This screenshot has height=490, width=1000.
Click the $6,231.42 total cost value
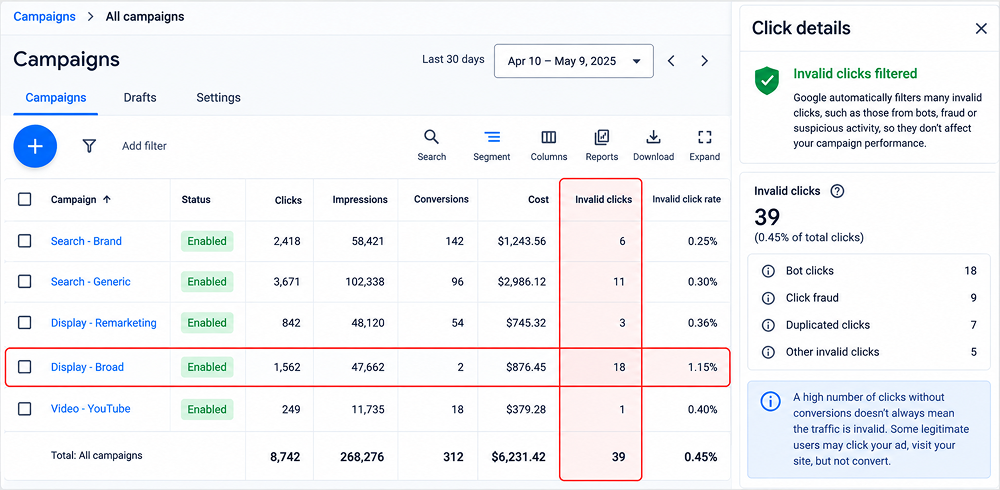tap(518, 457)
